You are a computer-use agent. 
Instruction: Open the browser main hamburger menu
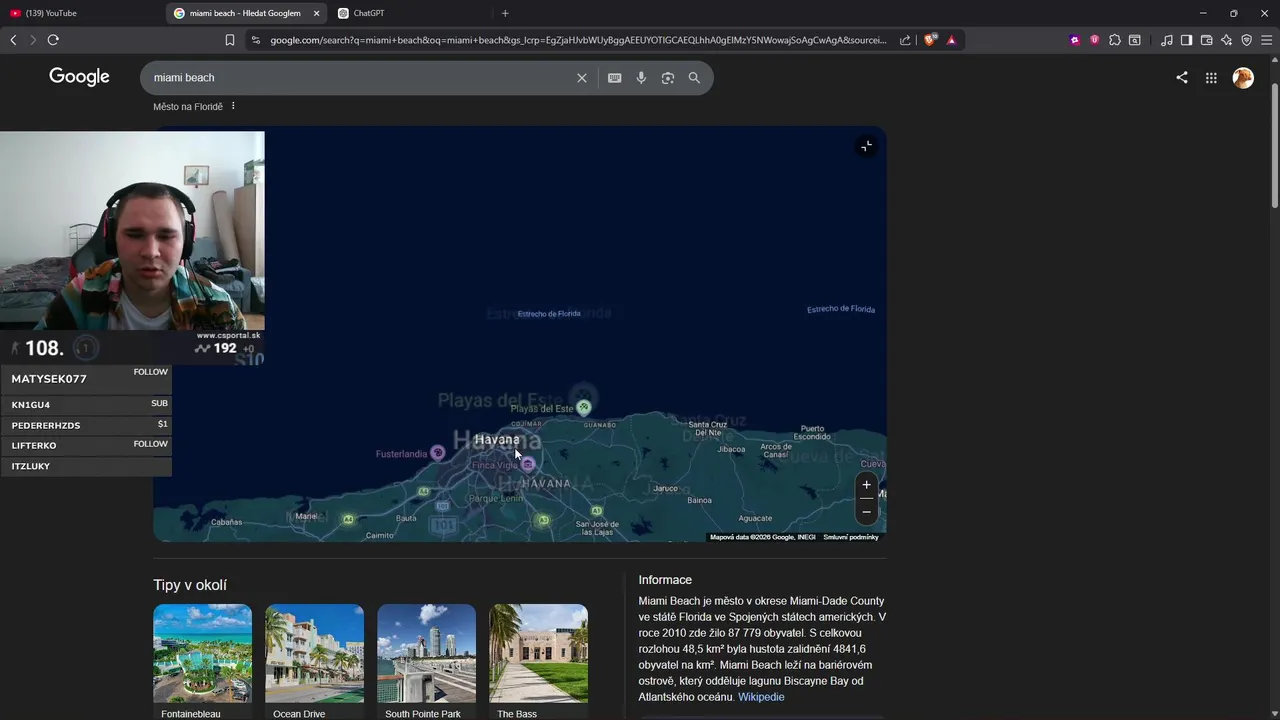[1267, 40]
